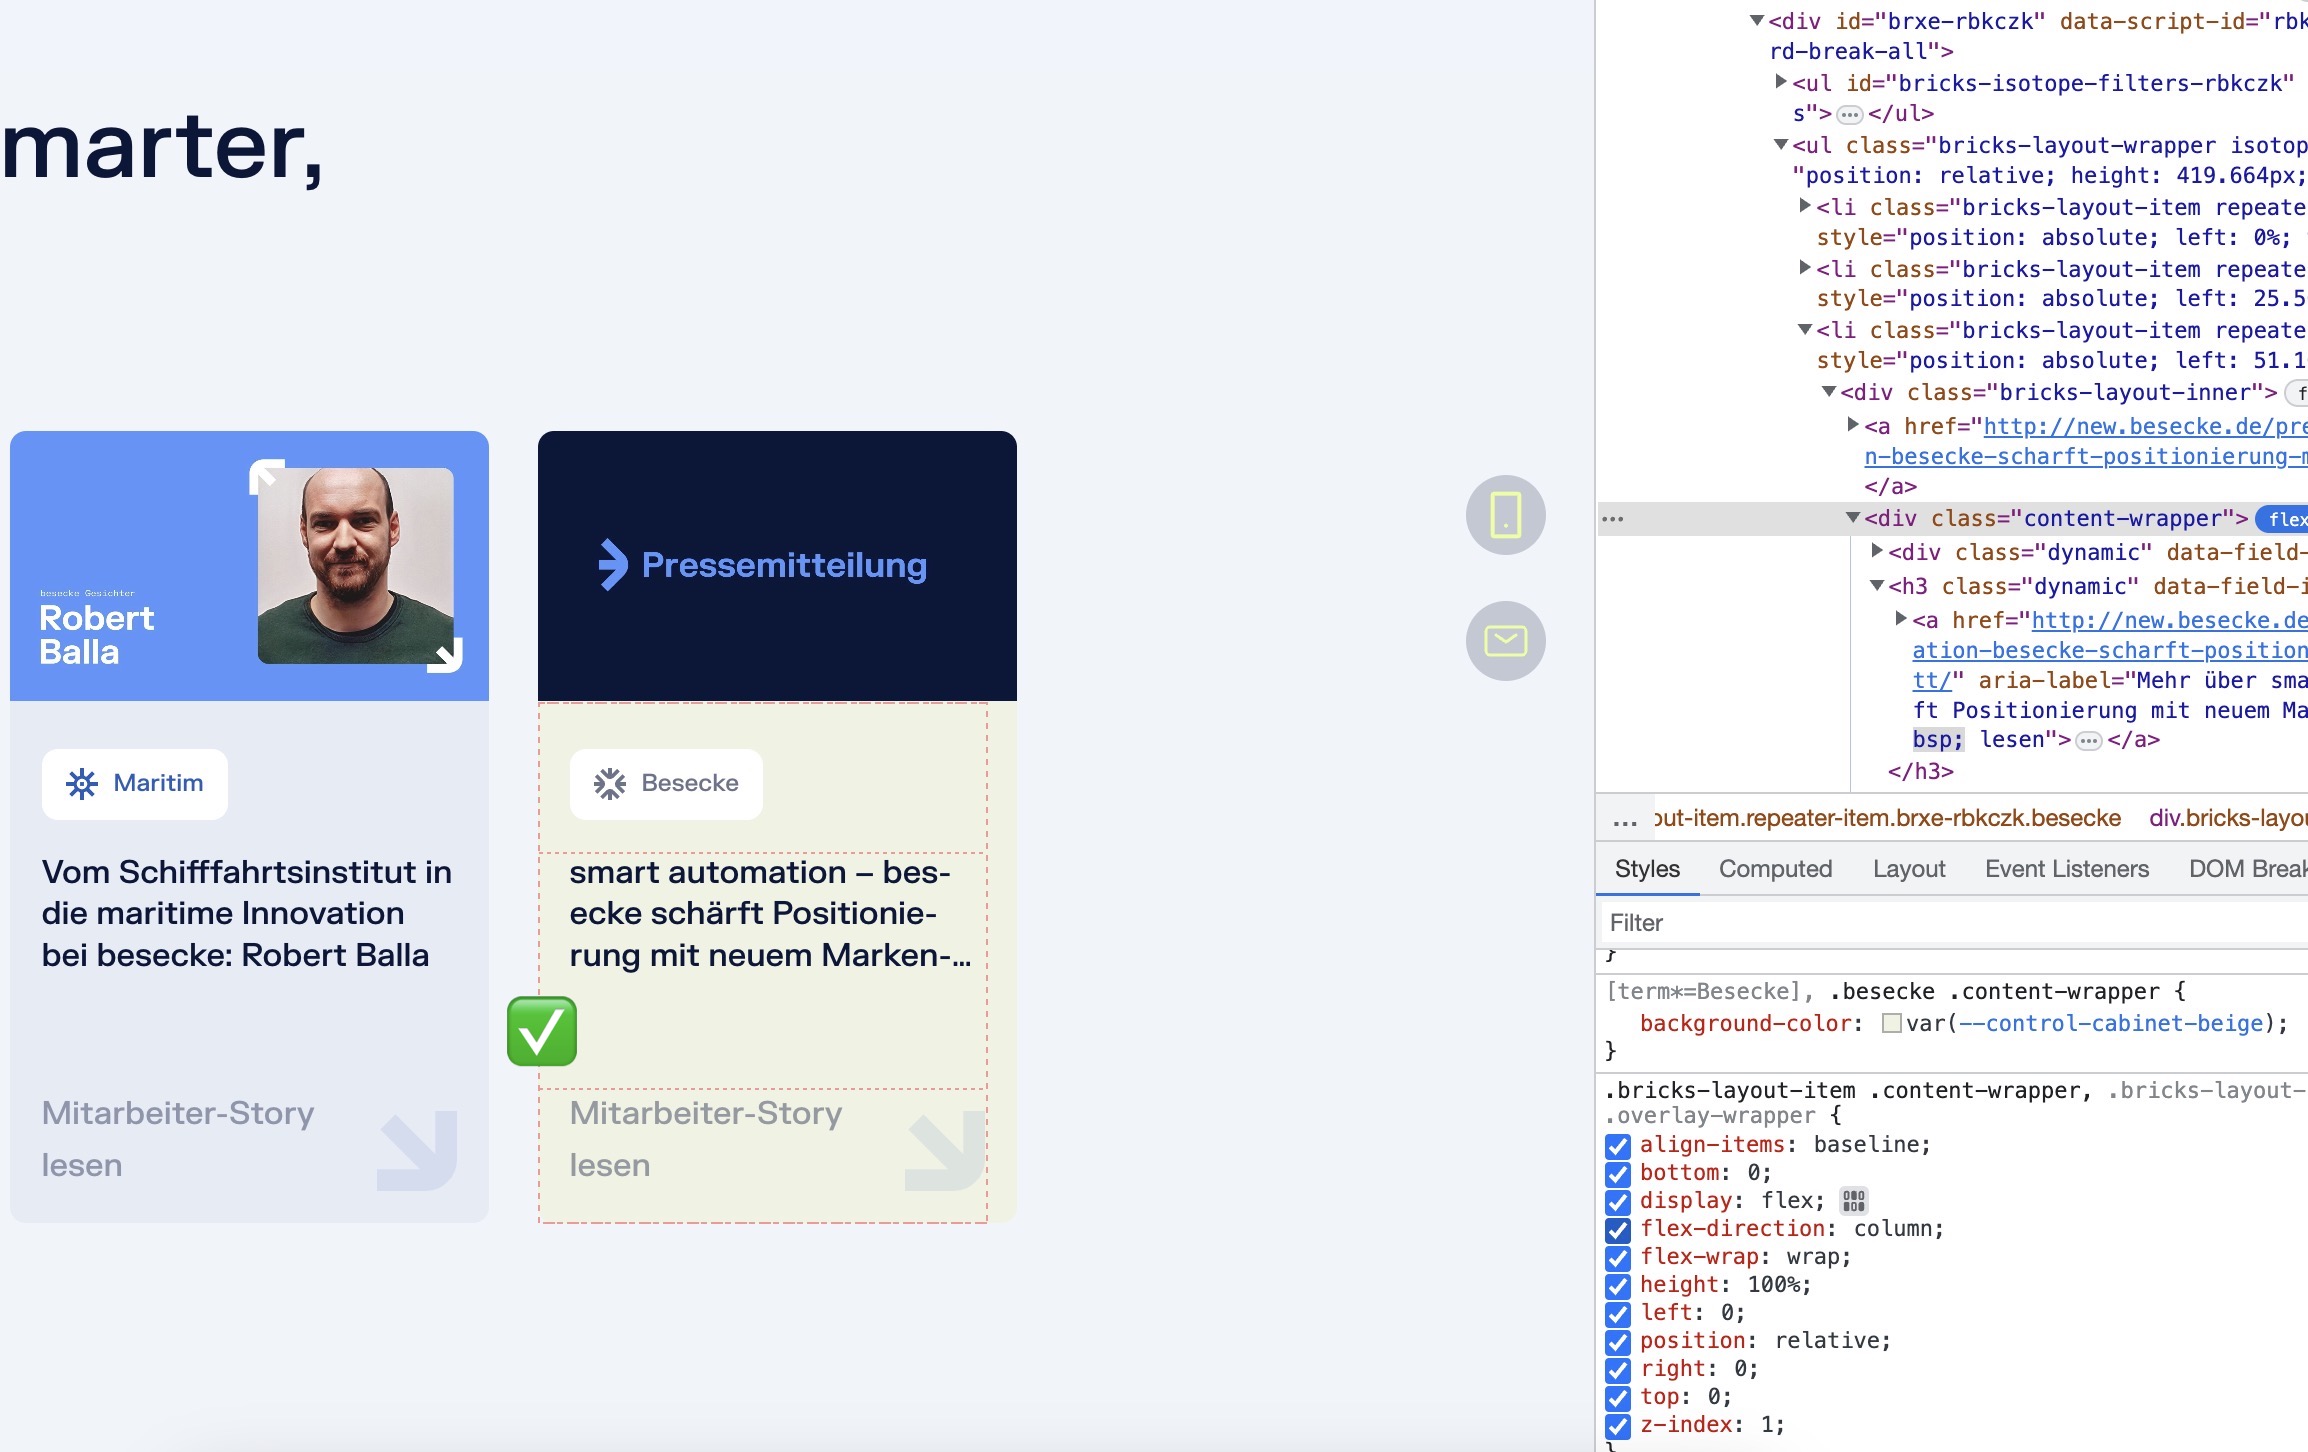Image resolution: width=2308 pixels, height=1452 pixels.
Task: Collapse the h3 dynamic element
Action: tap(1877, 586)
